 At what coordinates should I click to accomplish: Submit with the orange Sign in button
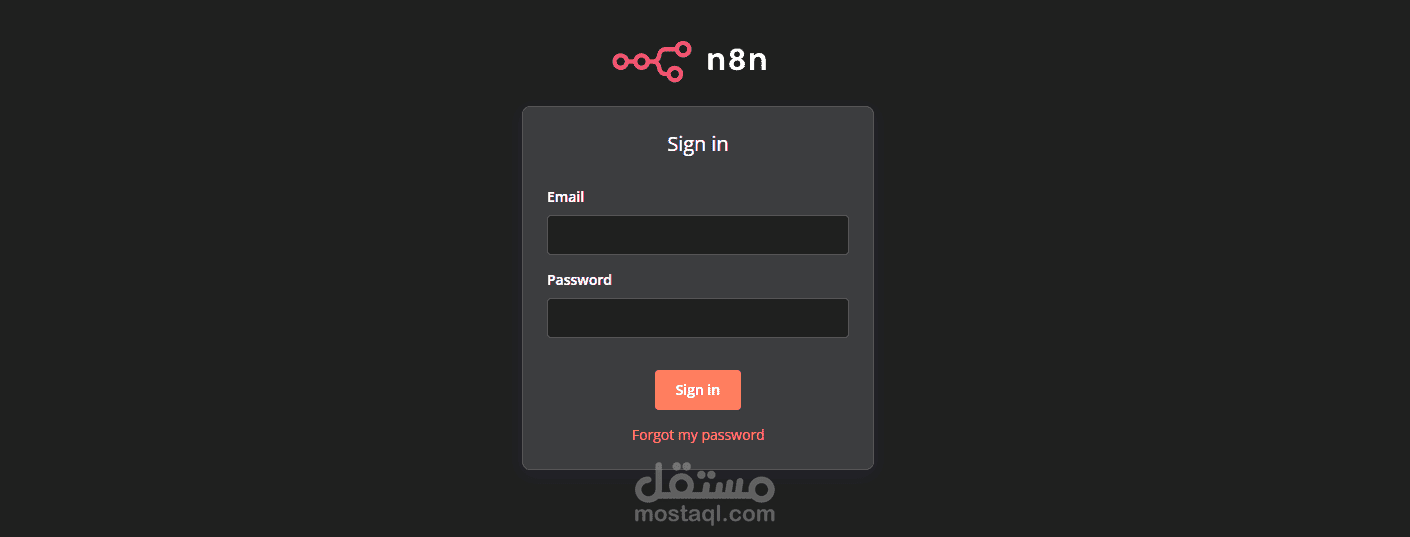[x=698, y=390]
